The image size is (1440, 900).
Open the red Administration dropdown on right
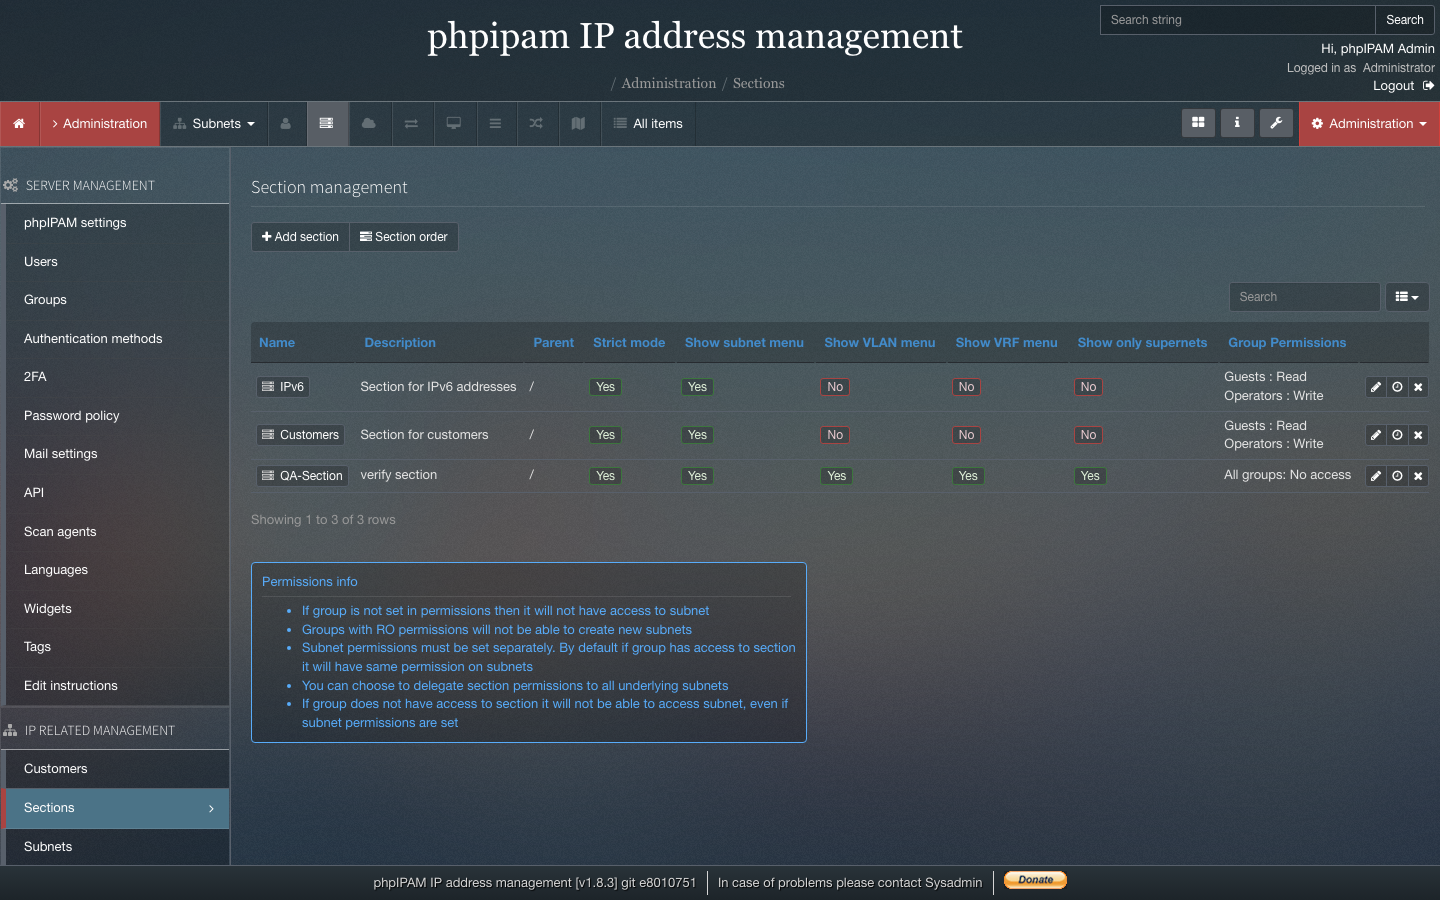click(x=1369, y=124)
